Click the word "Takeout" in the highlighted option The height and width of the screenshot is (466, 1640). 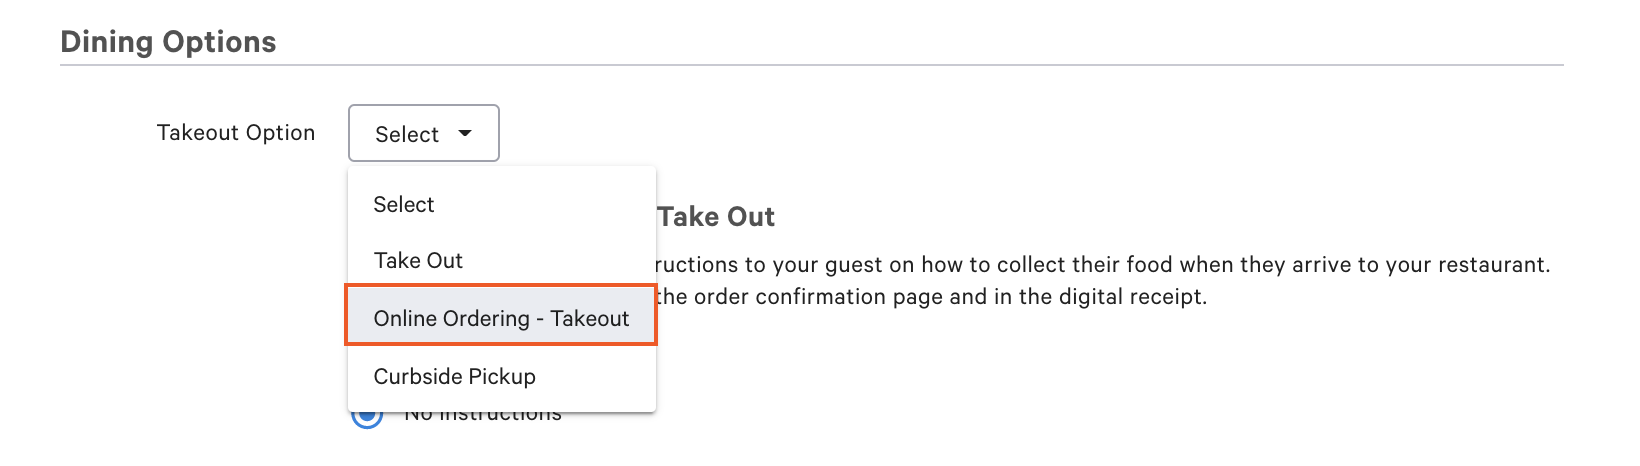click(x=590, y=318)
